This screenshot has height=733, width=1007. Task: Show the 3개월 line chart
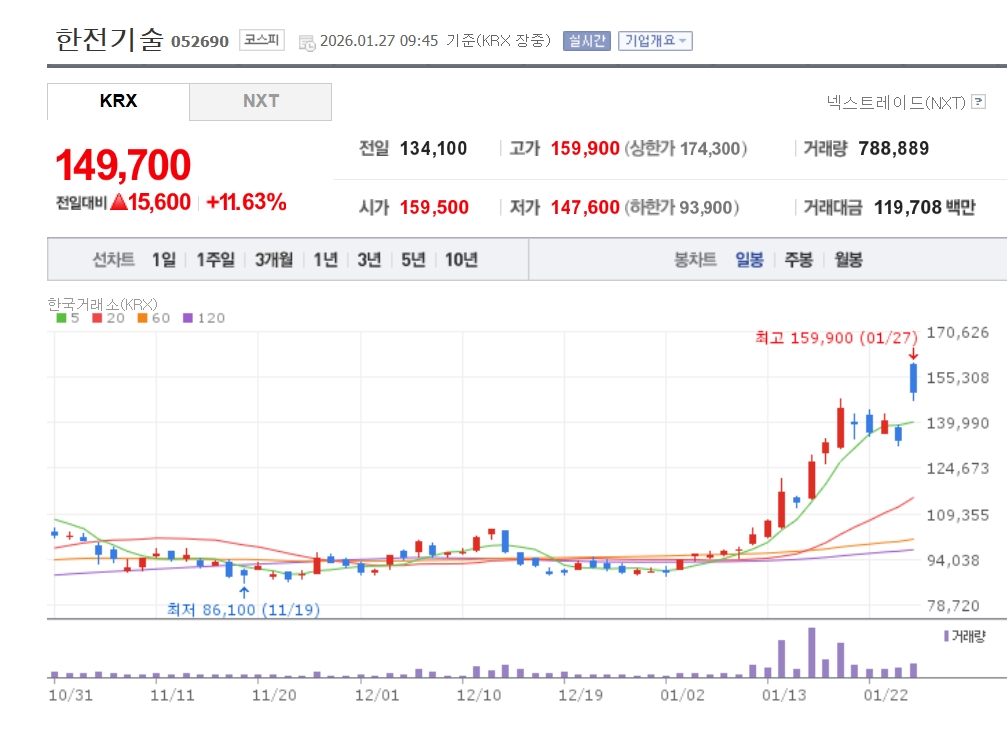pyautogui.click(x=273, y=260)
